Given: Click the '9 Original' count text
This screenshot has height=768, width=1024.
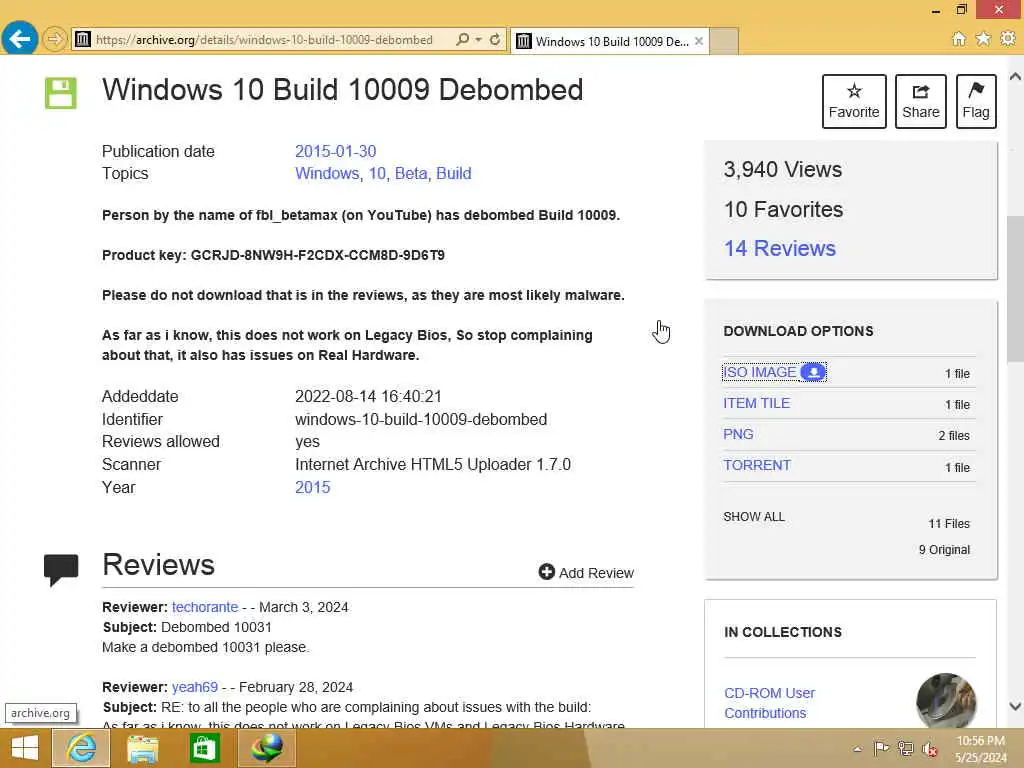Looking at the screenshot, I should pyautogui.click(x=944, y=550).
